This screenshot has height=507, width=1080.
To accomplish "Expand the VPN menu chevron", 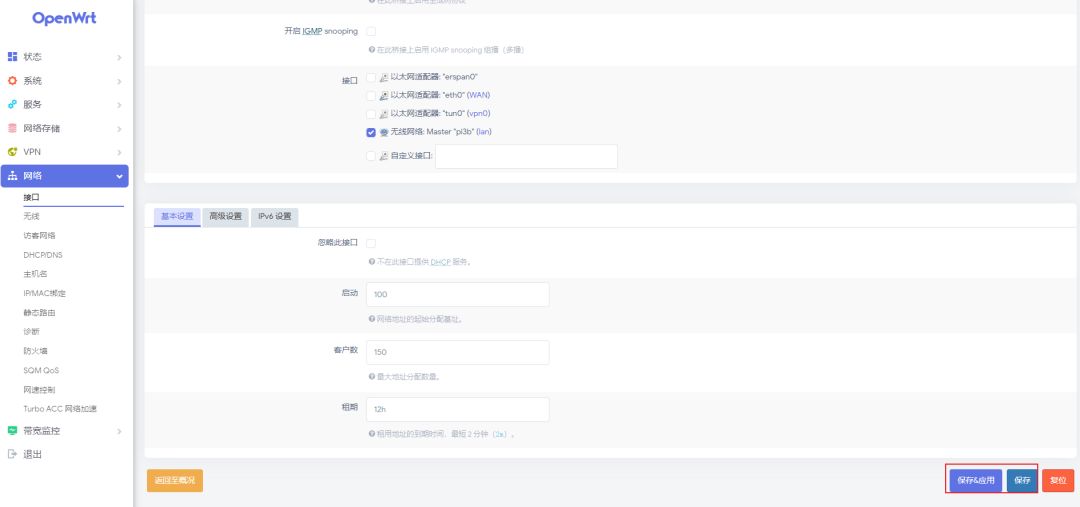I will click(119, 152).
